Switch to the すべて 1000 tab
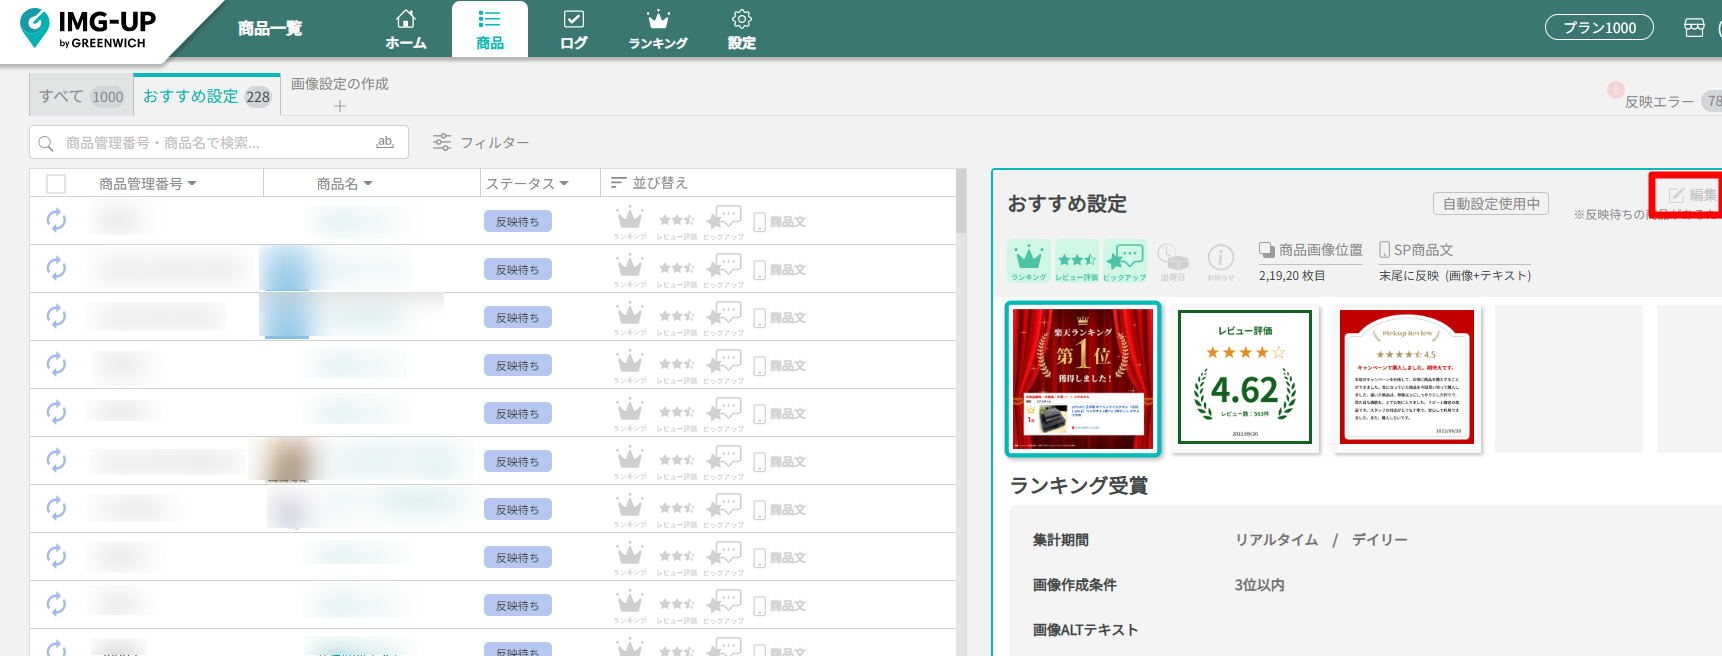This screenshot has width=1722, height=656. pyautogui.click(x=81, y=96)
